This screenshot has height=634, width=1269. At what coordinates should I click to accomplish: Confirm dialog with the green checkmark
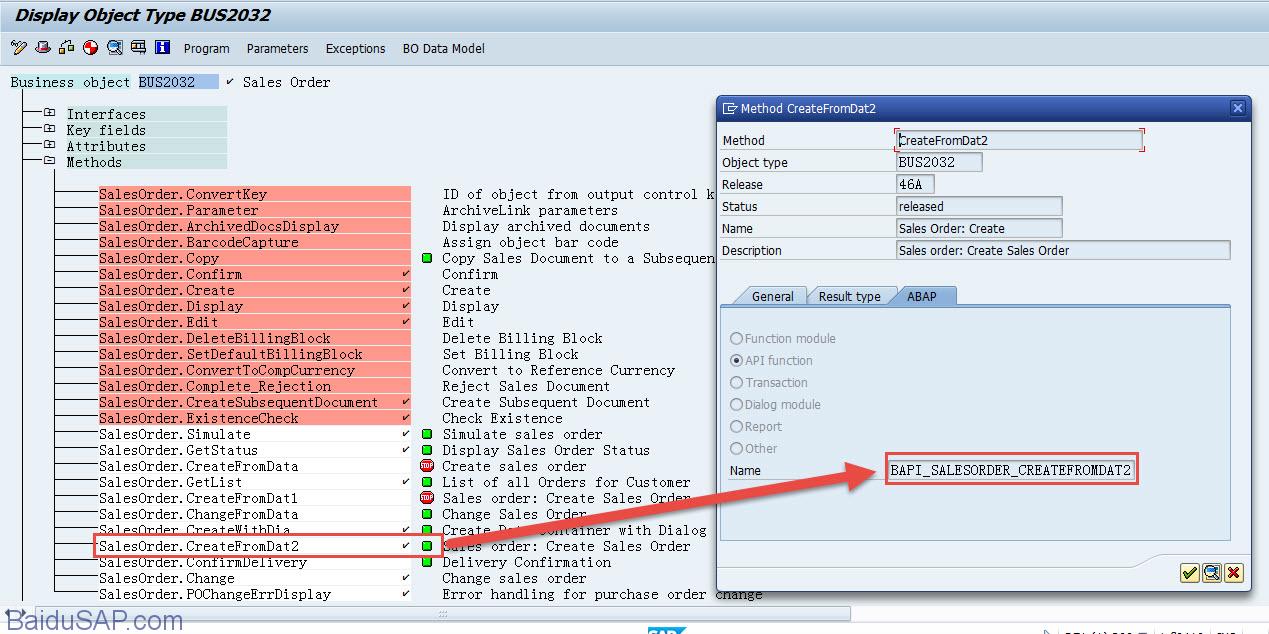(x=1189, y=573)
